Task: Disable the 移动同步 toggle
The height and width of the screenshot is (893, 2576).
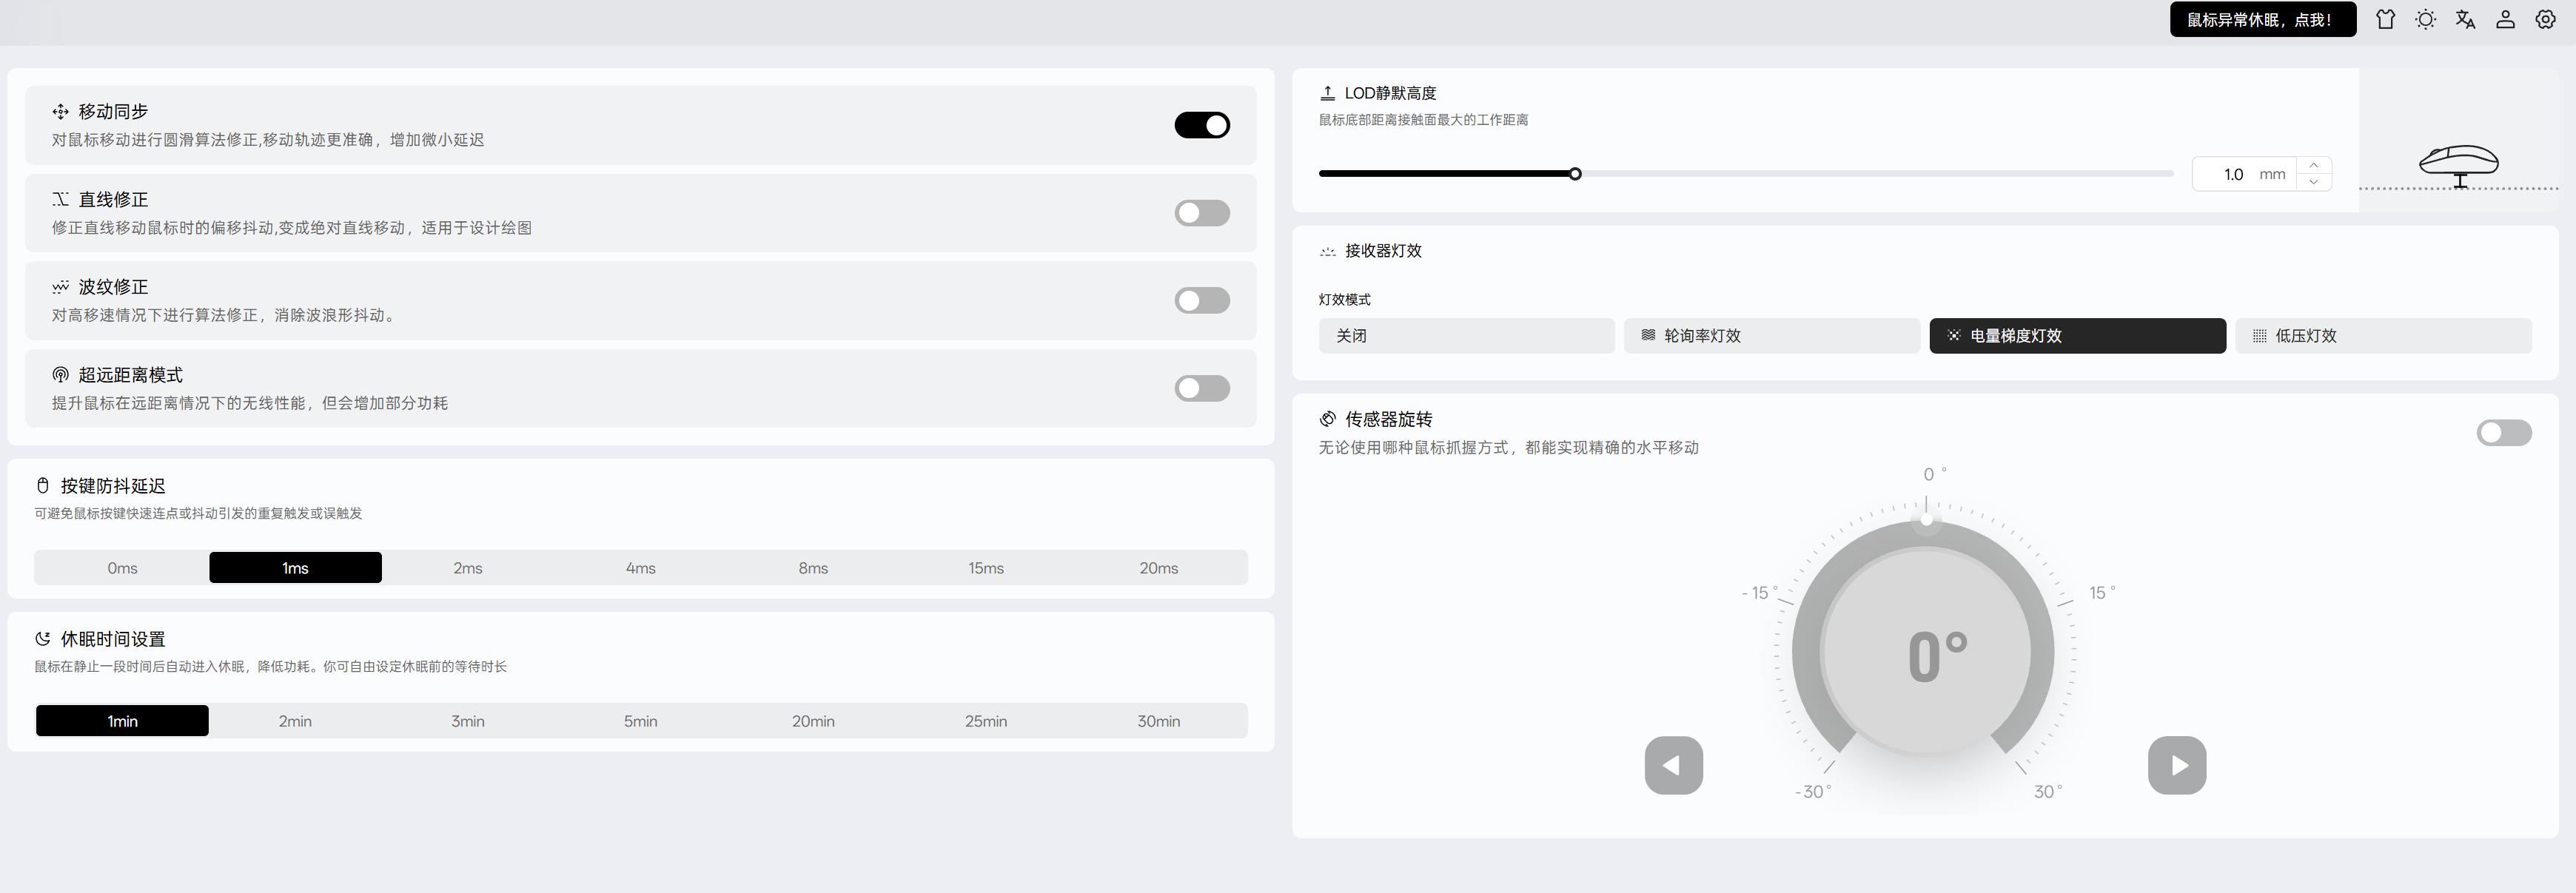Action: pos(1202,125)
